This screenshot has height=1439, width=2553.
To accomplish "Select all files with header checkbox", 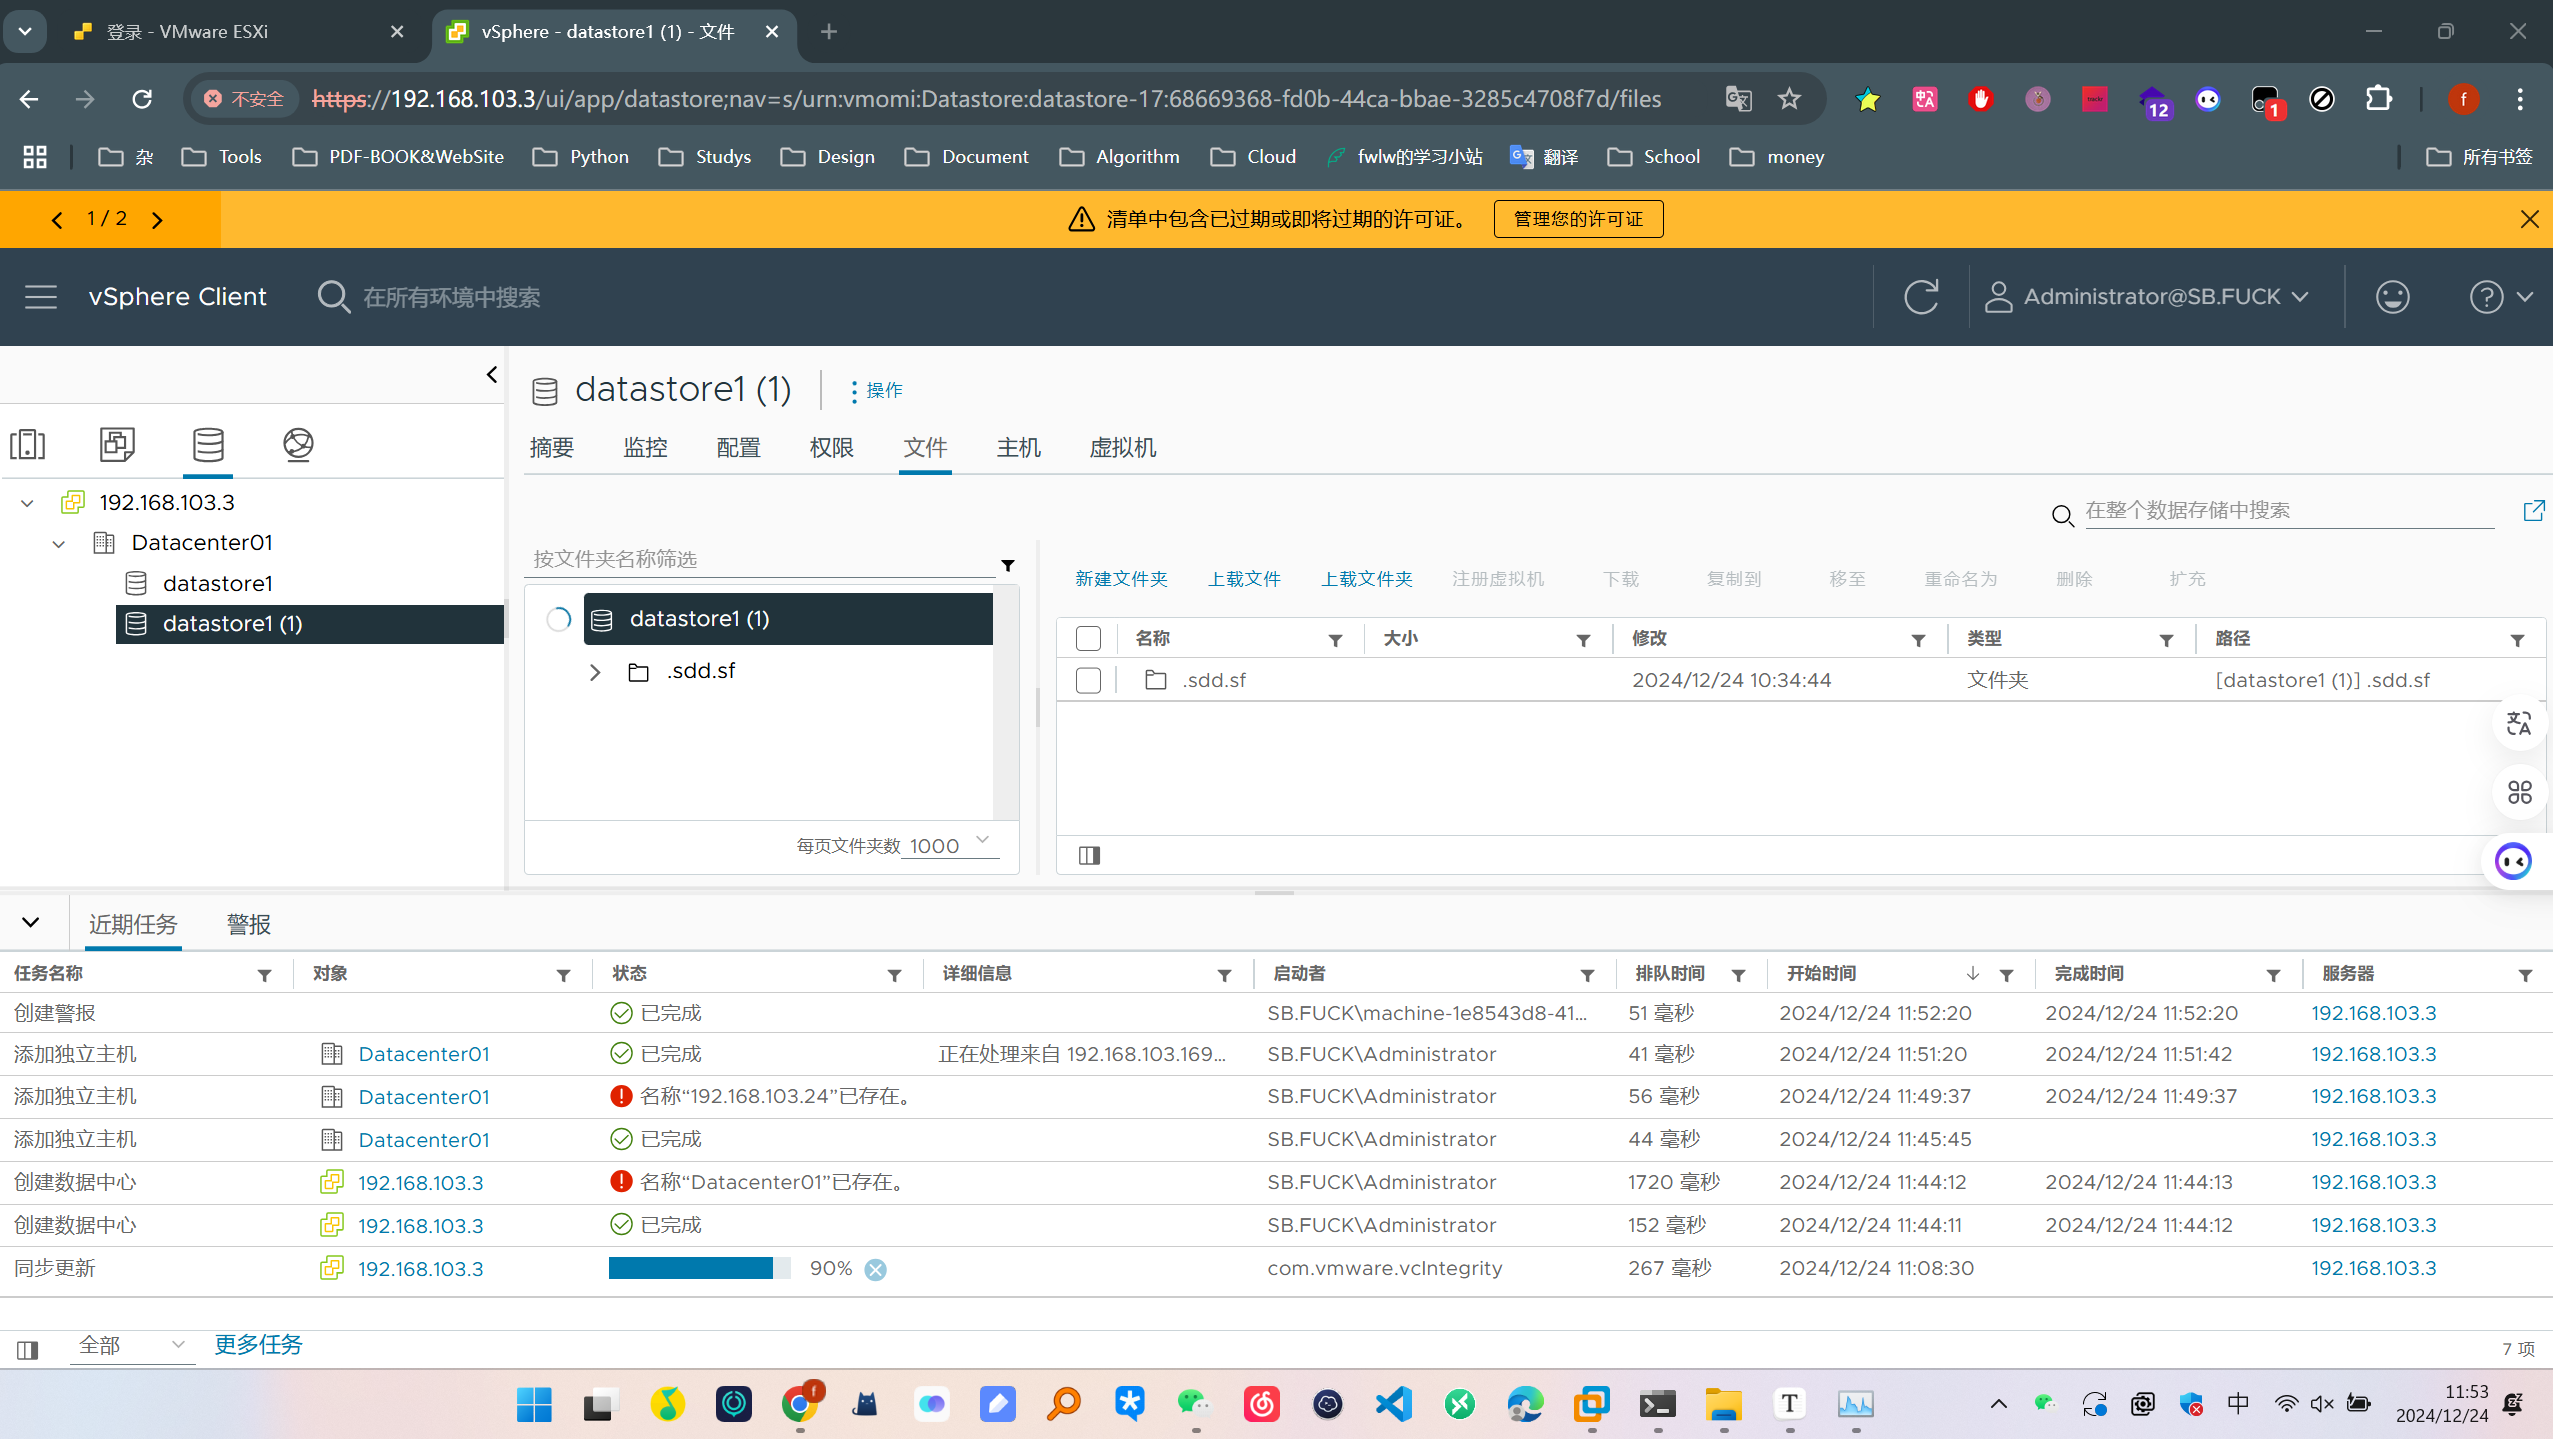I will pos(1088,638).
